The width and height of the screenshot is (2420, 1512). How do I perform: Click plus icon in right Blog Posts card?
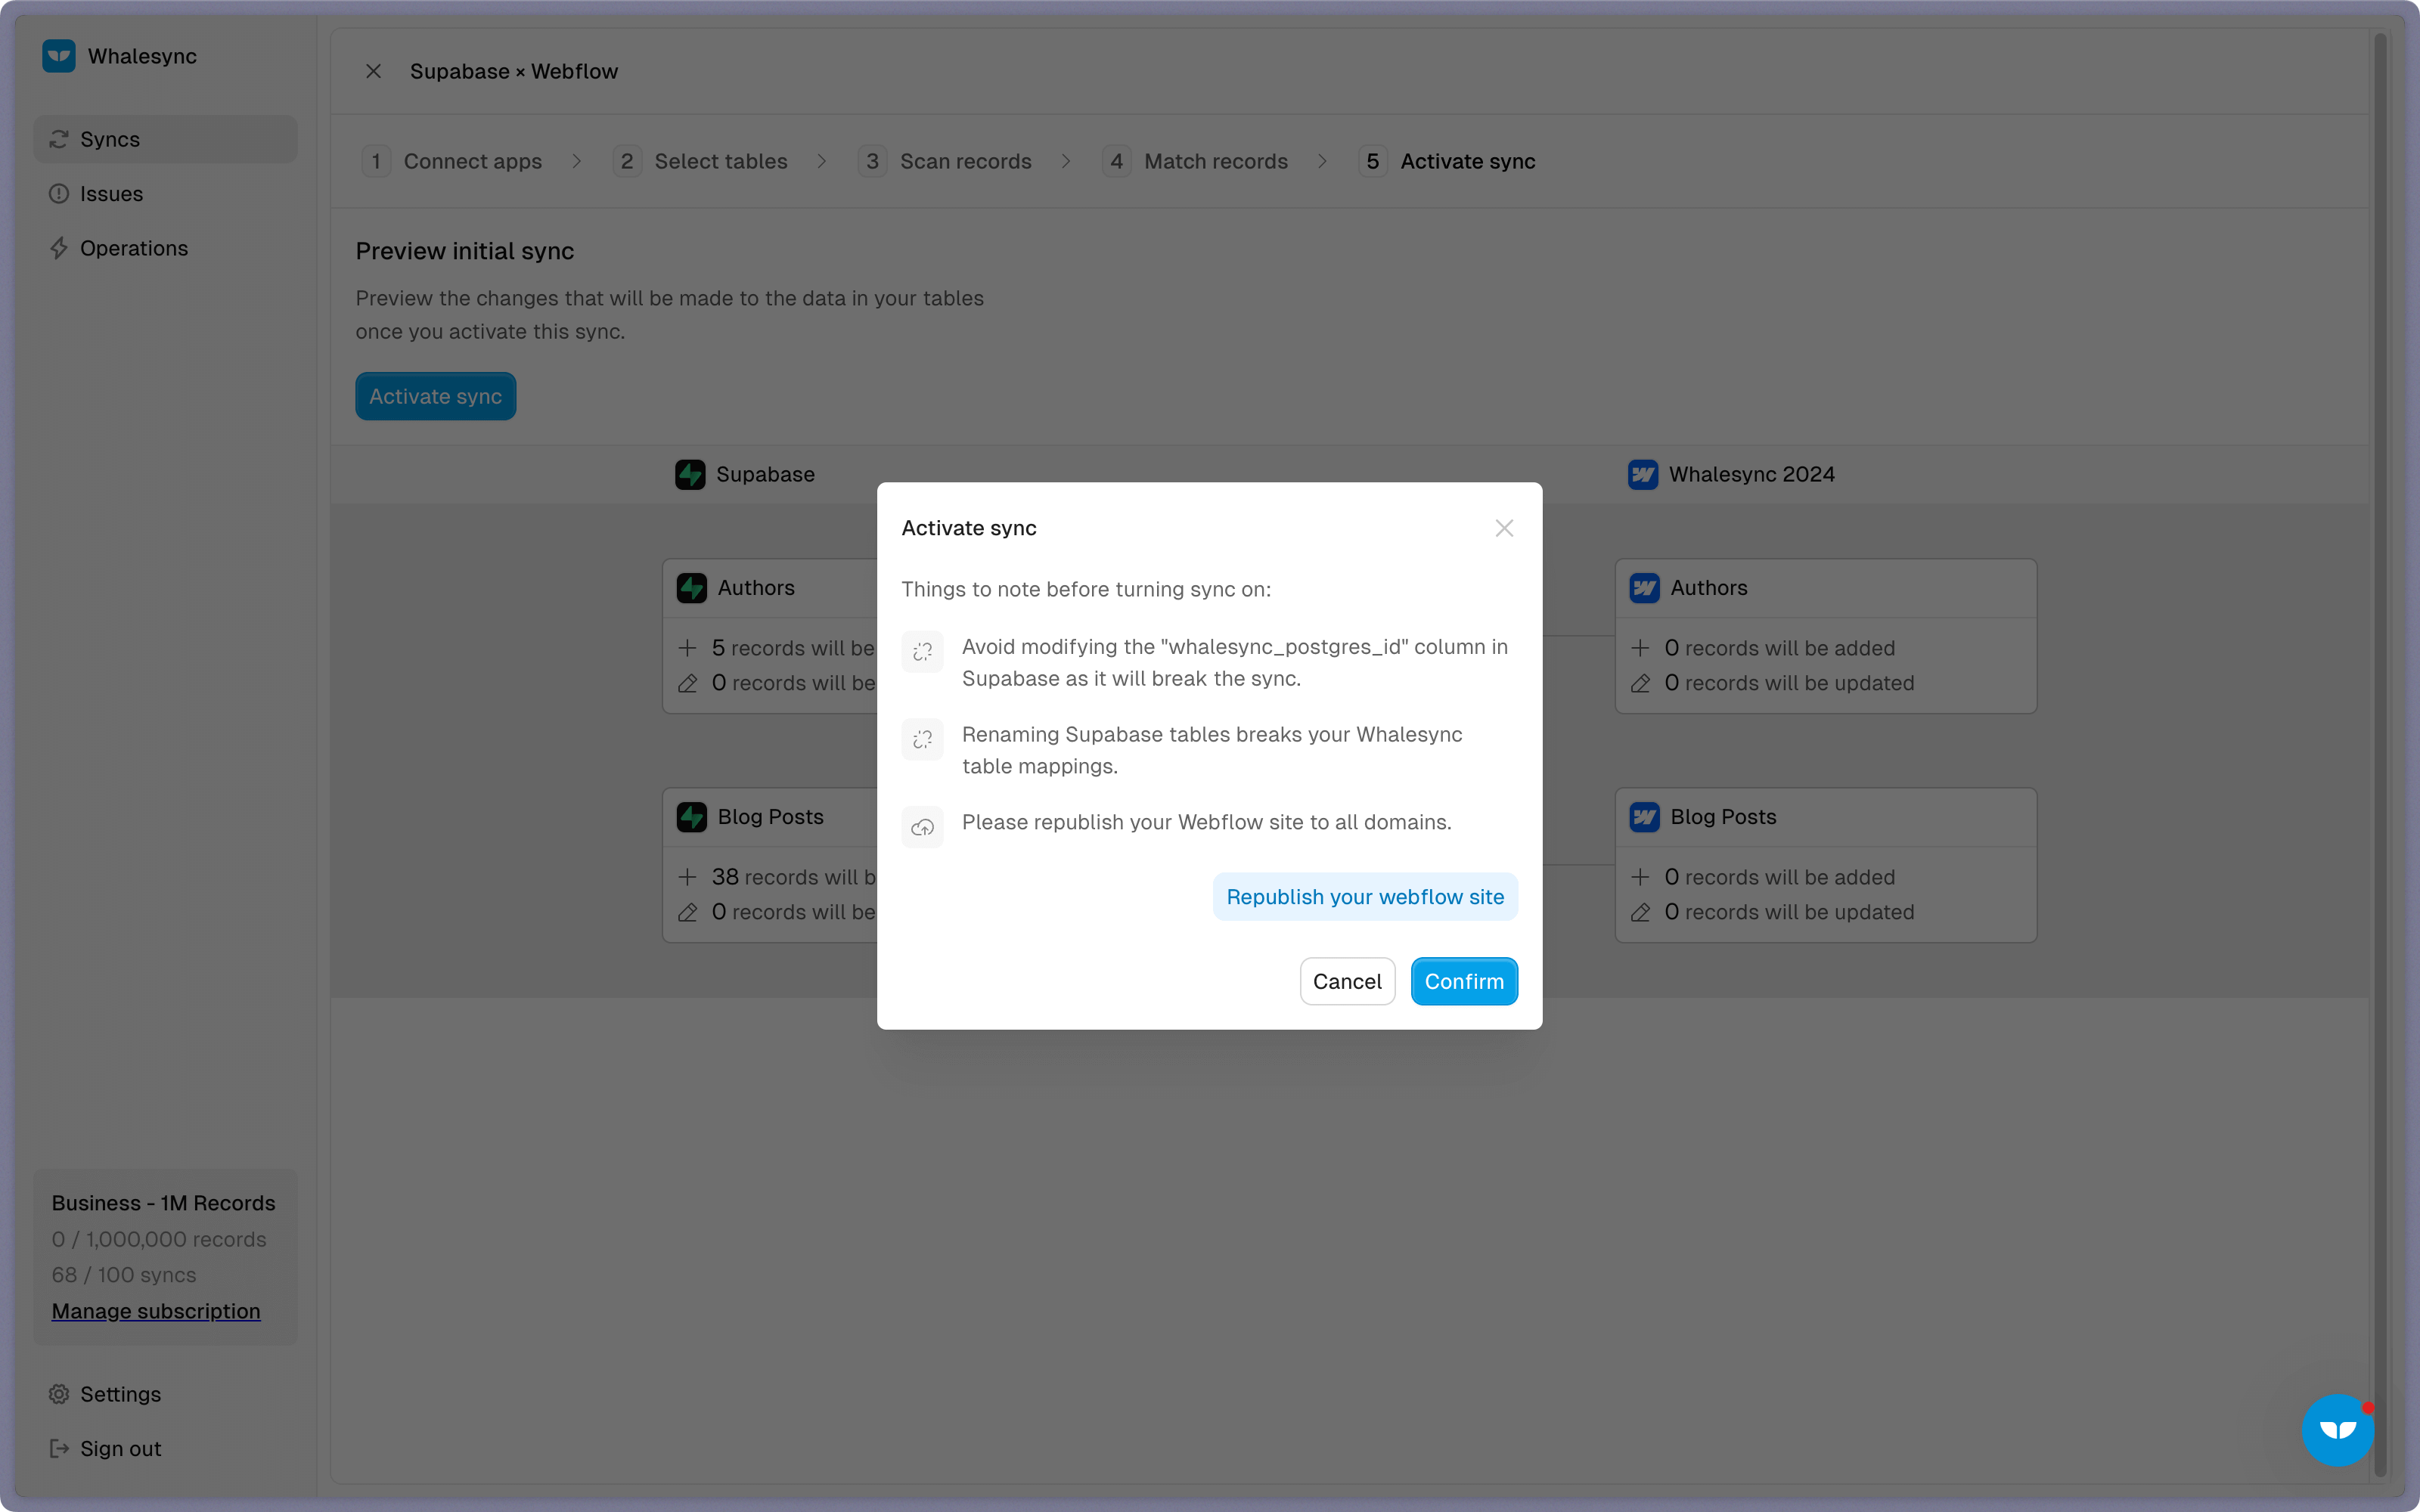point(1641,877)
